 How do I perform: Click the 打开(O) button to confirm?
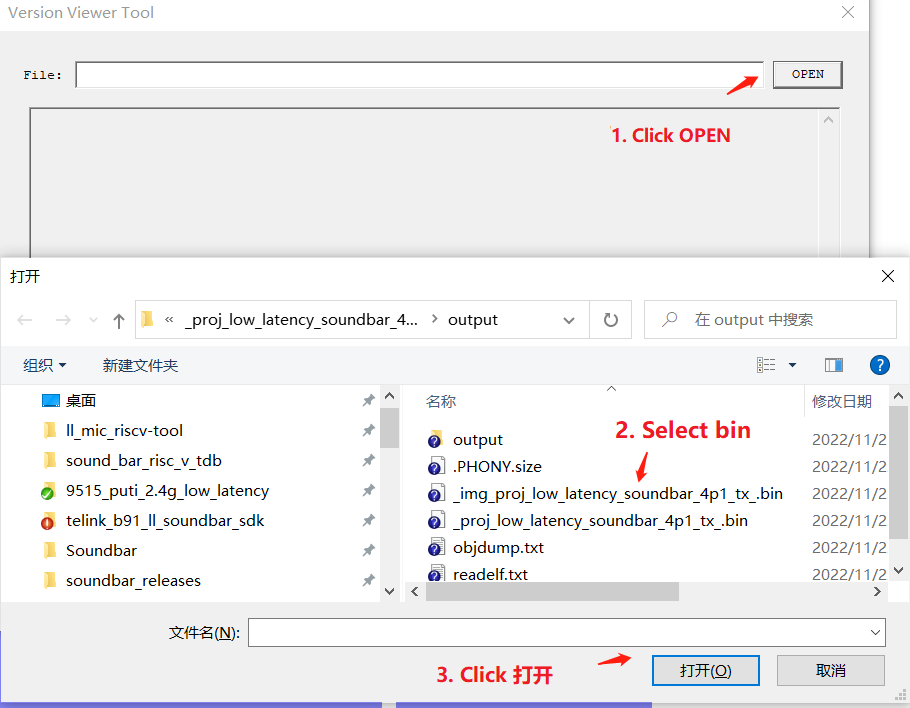point(705,670)
